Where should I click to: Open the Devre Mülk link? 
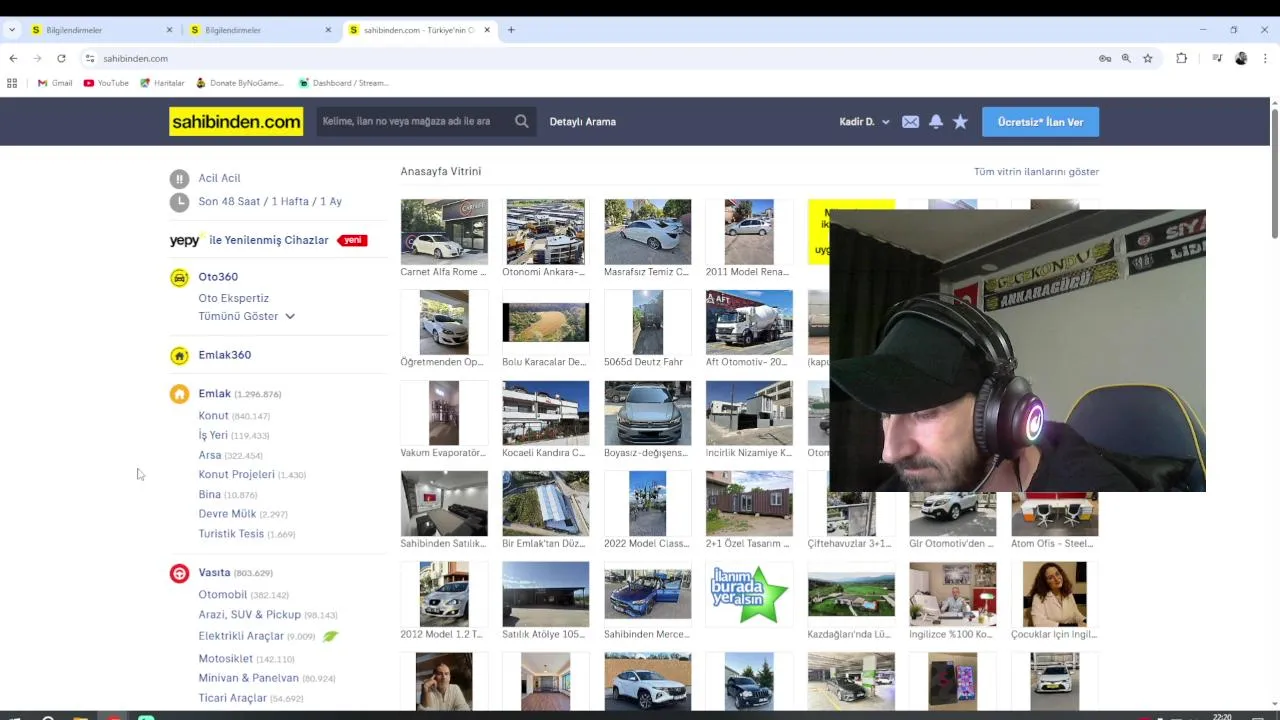[x=227, y=514]
